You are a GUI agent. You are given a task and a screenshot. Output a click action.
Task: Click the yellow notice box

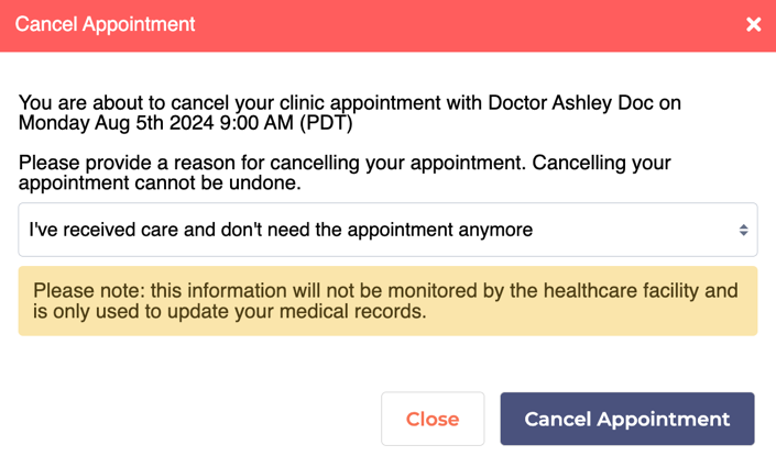387,301
